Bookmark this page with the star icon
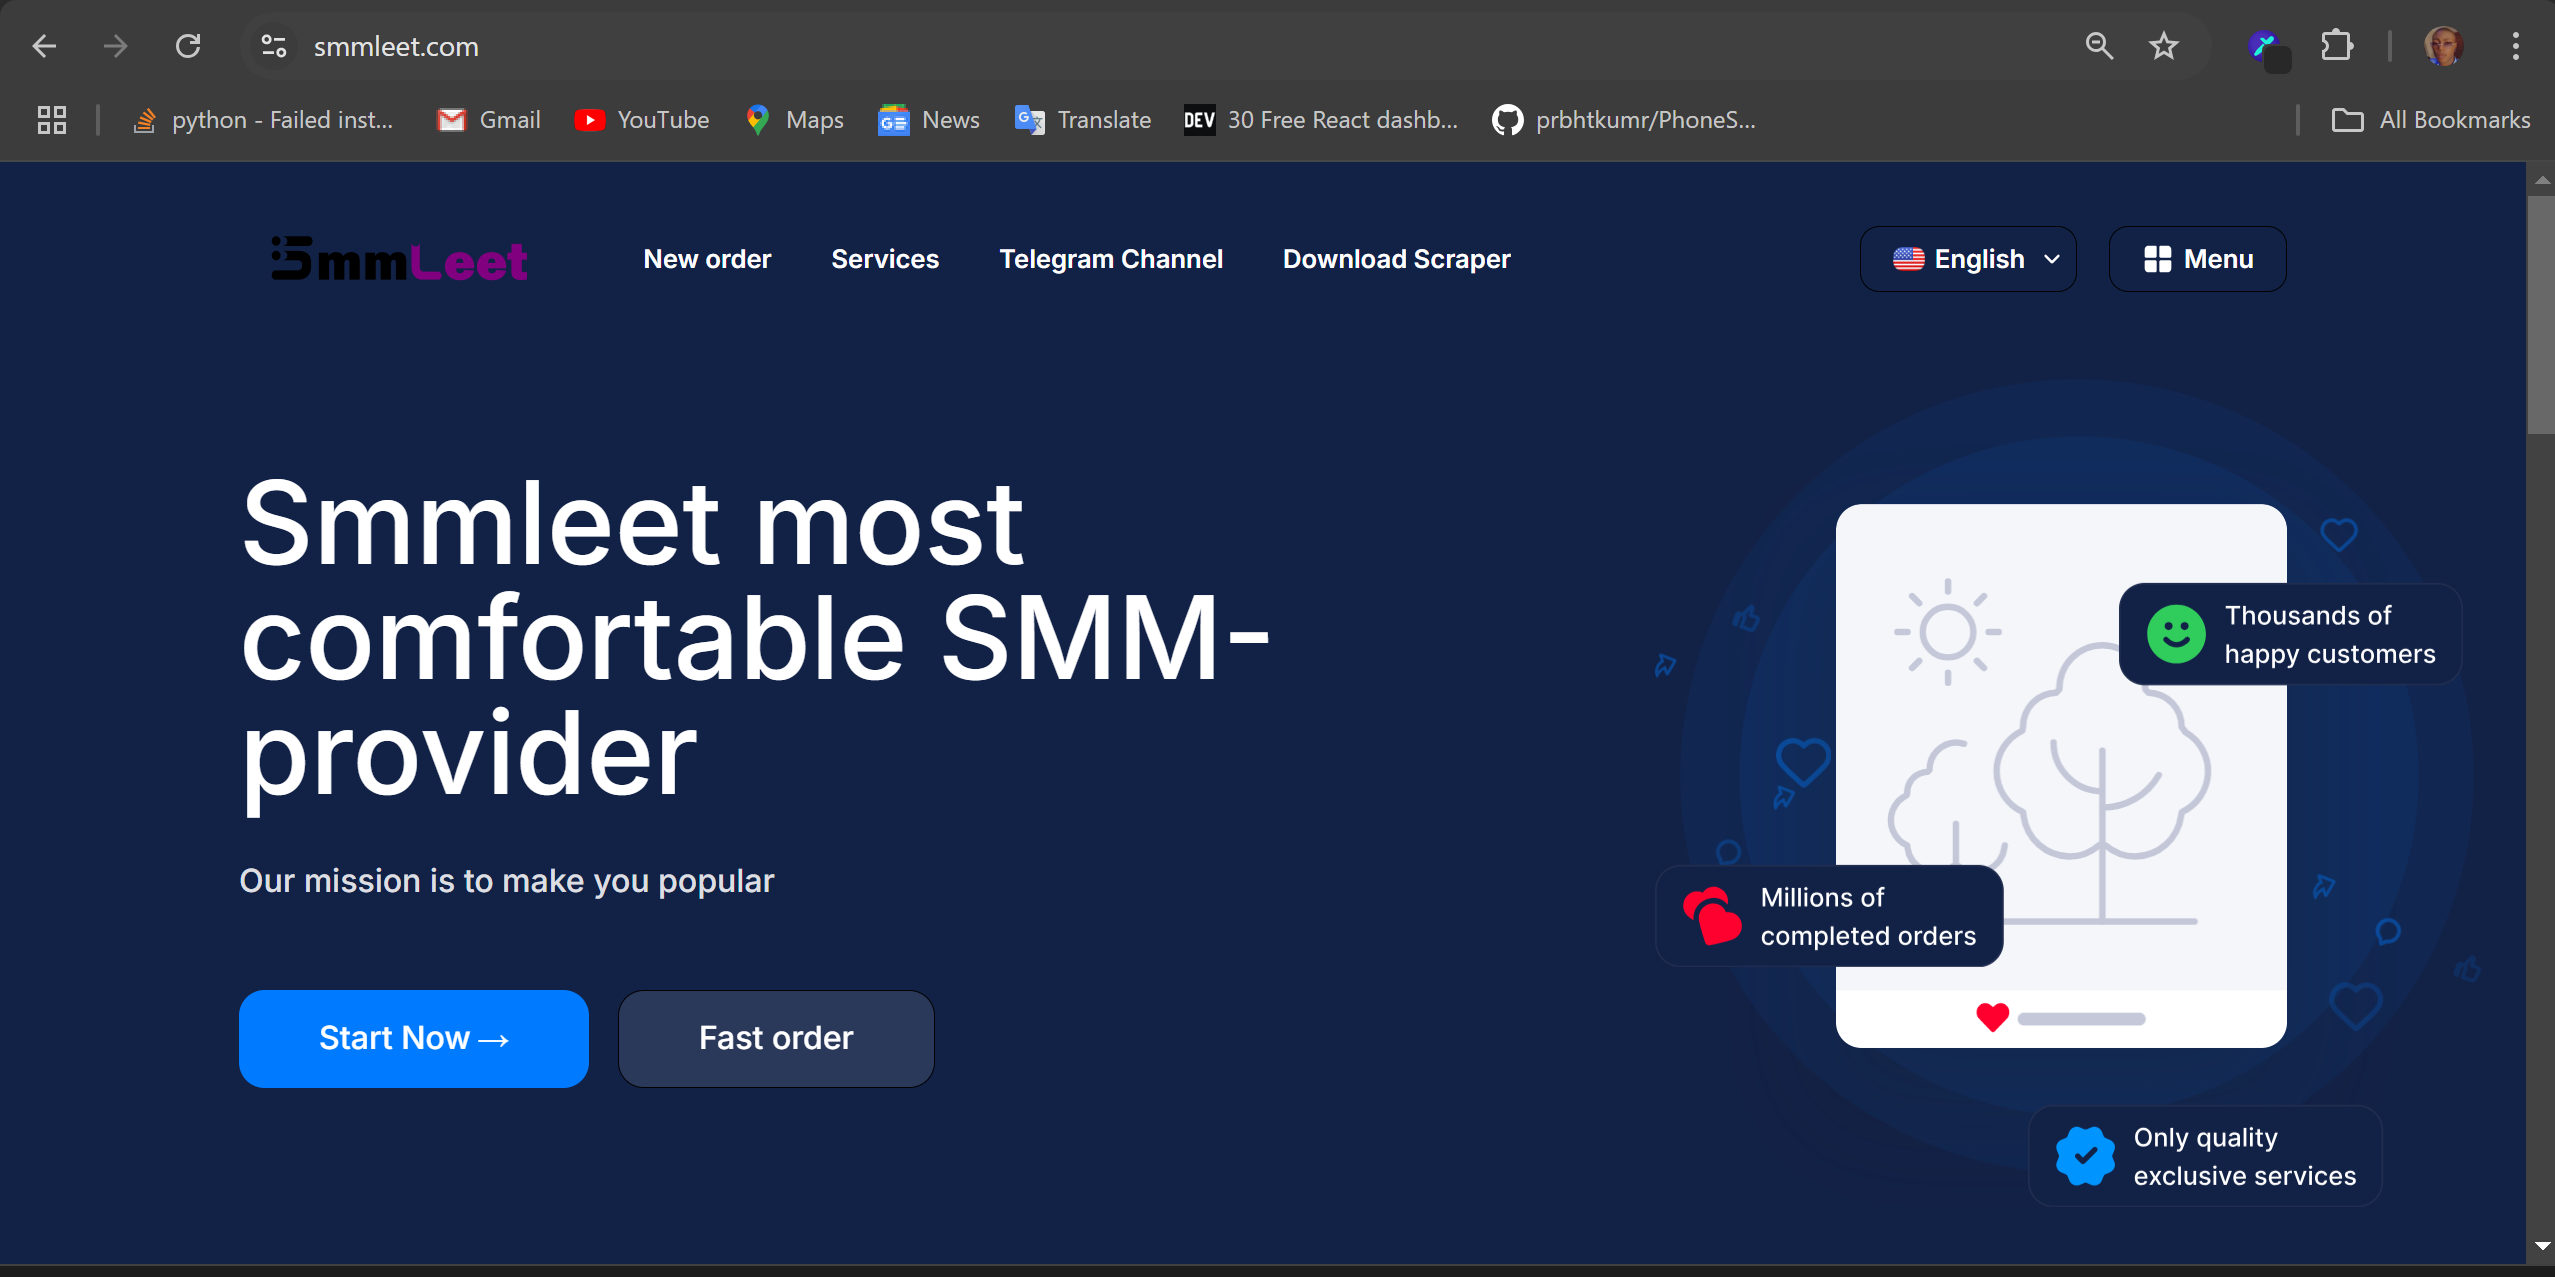The image size is (2555, 1277). [2164, 46]
